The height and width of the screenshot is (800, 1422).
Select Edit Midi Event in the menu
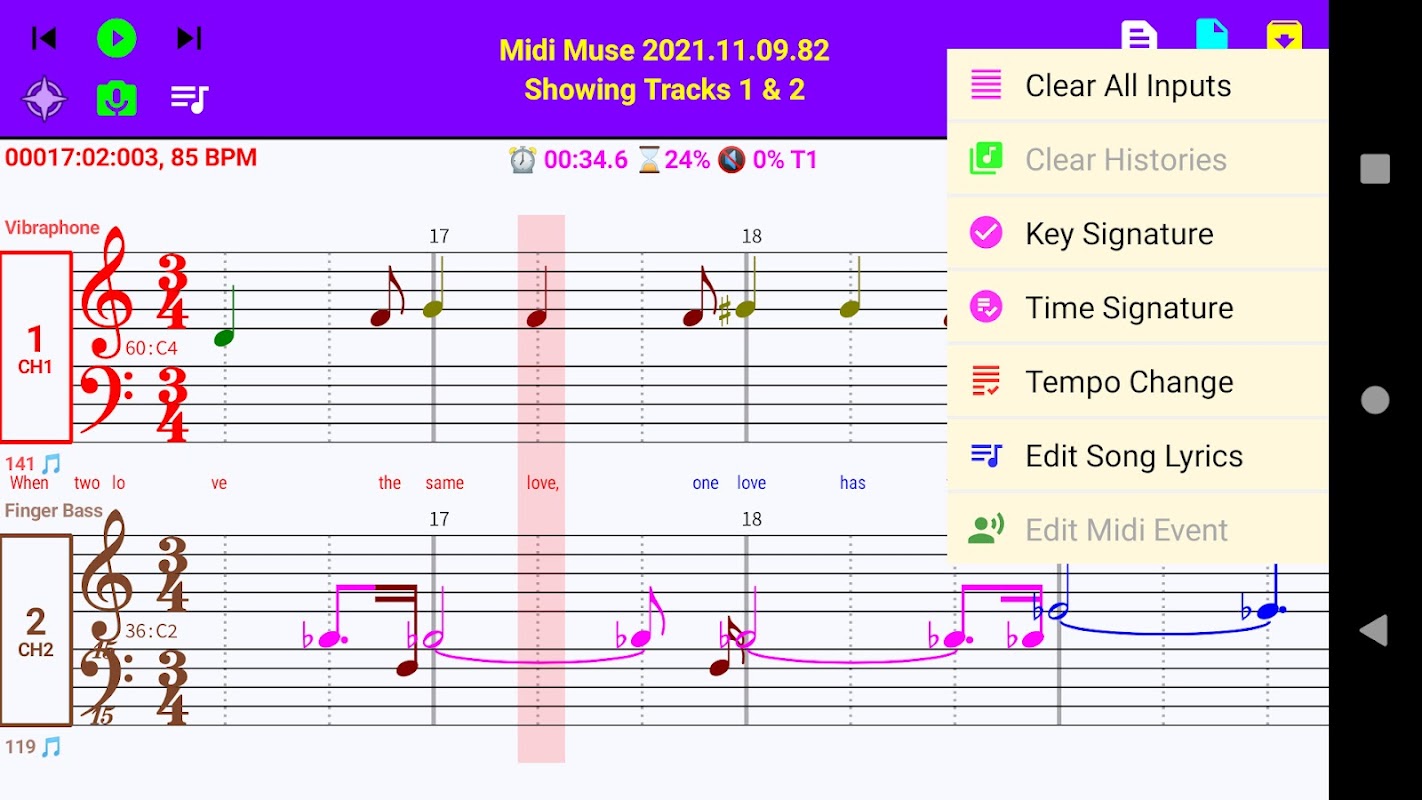pos(1138,530)
